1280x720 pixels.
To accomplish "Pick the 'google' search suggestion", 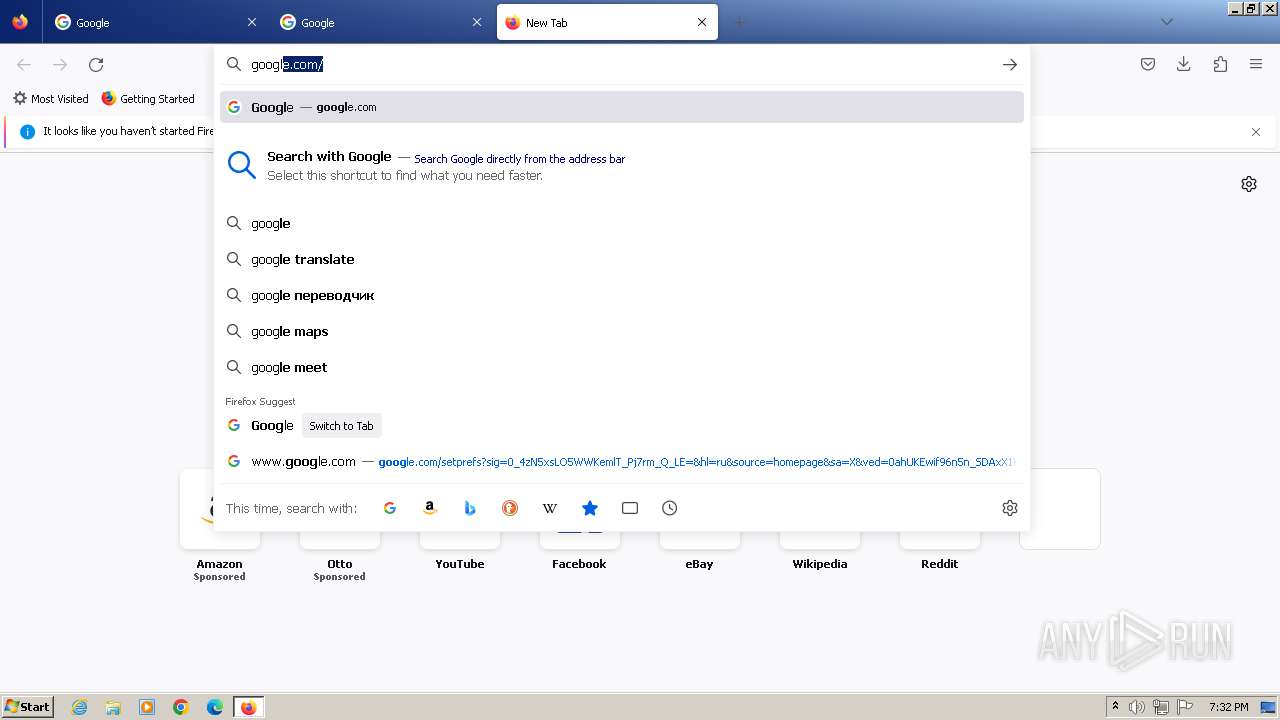I will [622, 223].
